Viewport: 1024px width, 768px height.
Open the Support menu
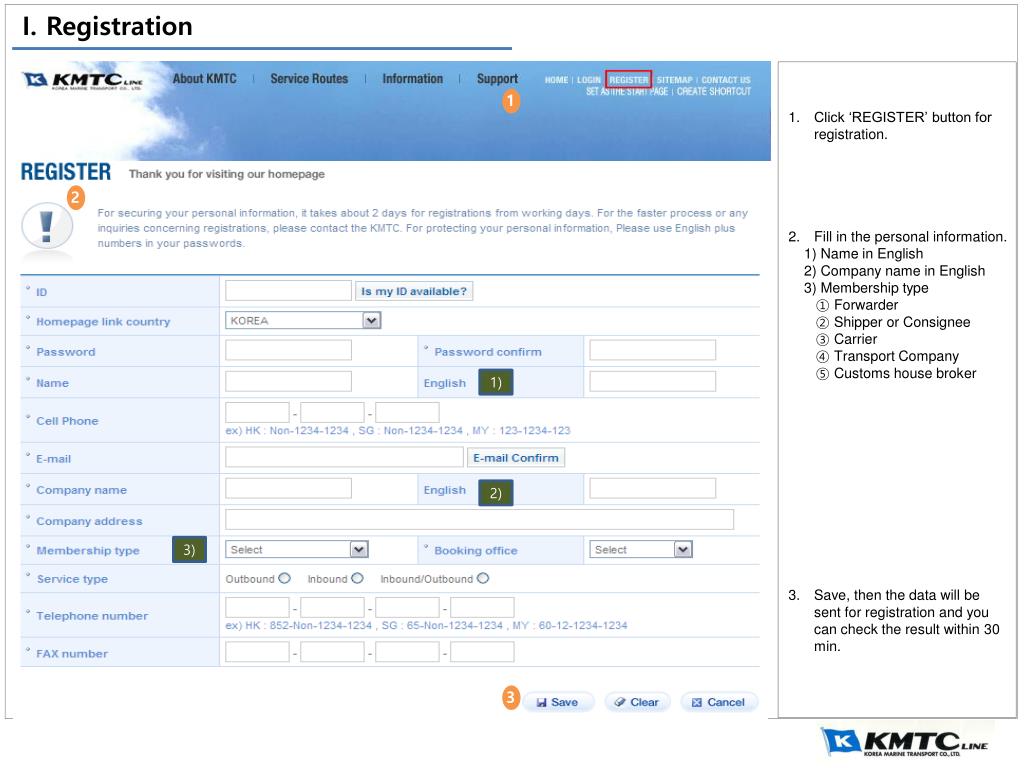(497, 79)
